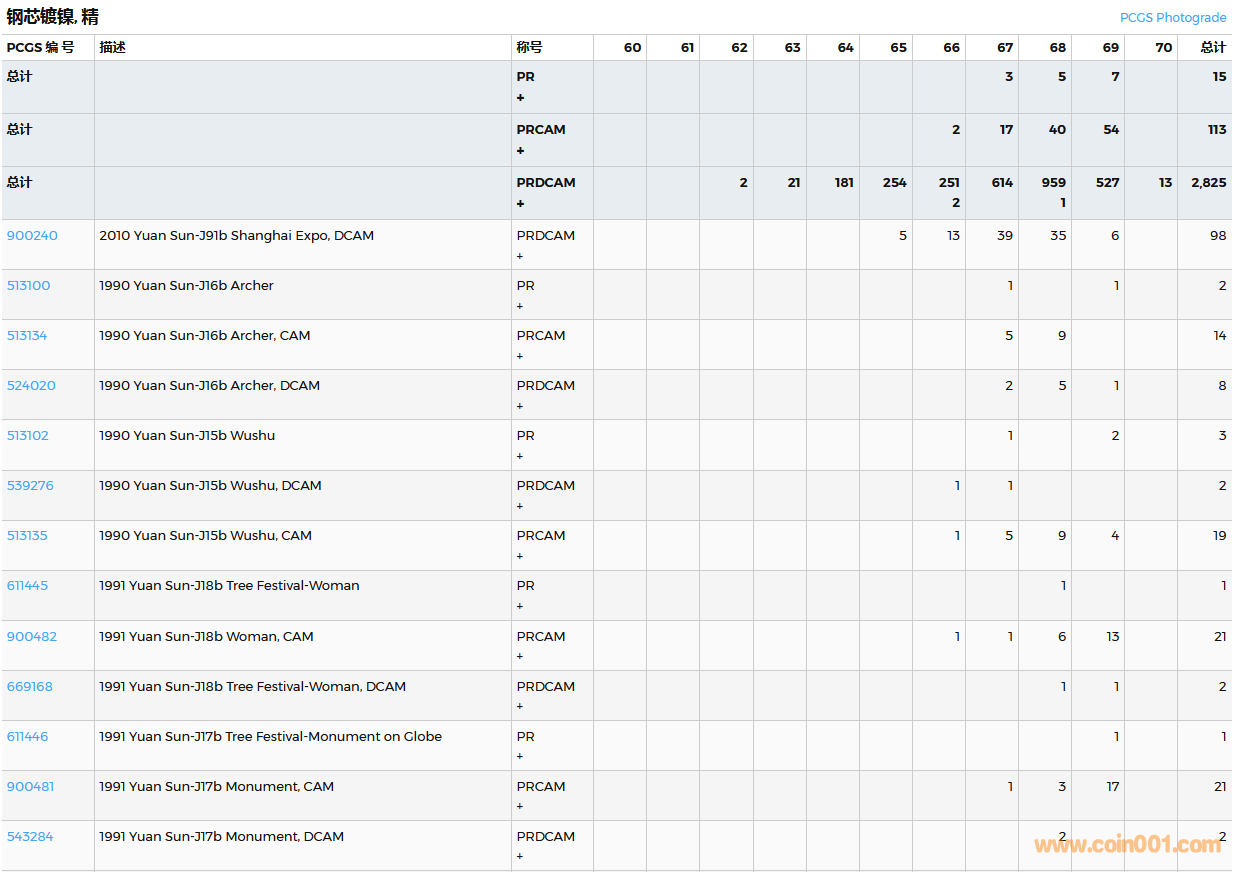Open PCGS number 900482 link

(32, 637)
